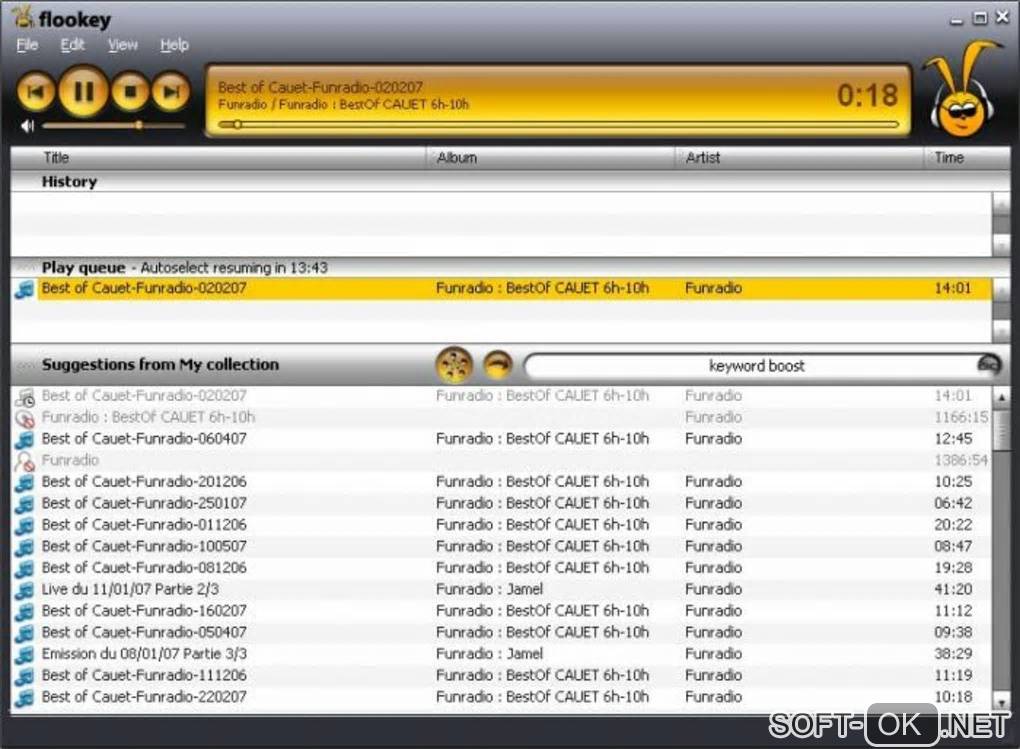
Task: Open the Help menu
Action: [x=174, y=45]
